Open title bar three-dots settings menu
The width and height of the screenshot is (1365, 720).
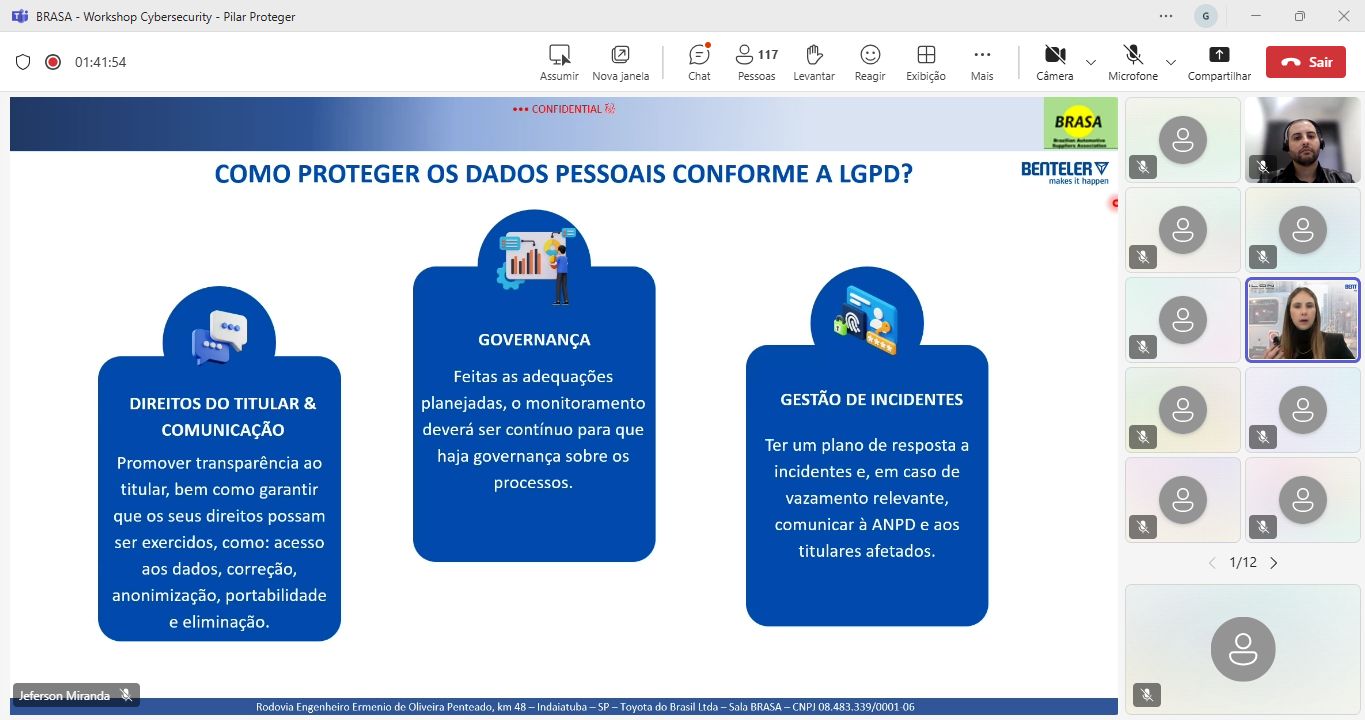(1166, 16)
